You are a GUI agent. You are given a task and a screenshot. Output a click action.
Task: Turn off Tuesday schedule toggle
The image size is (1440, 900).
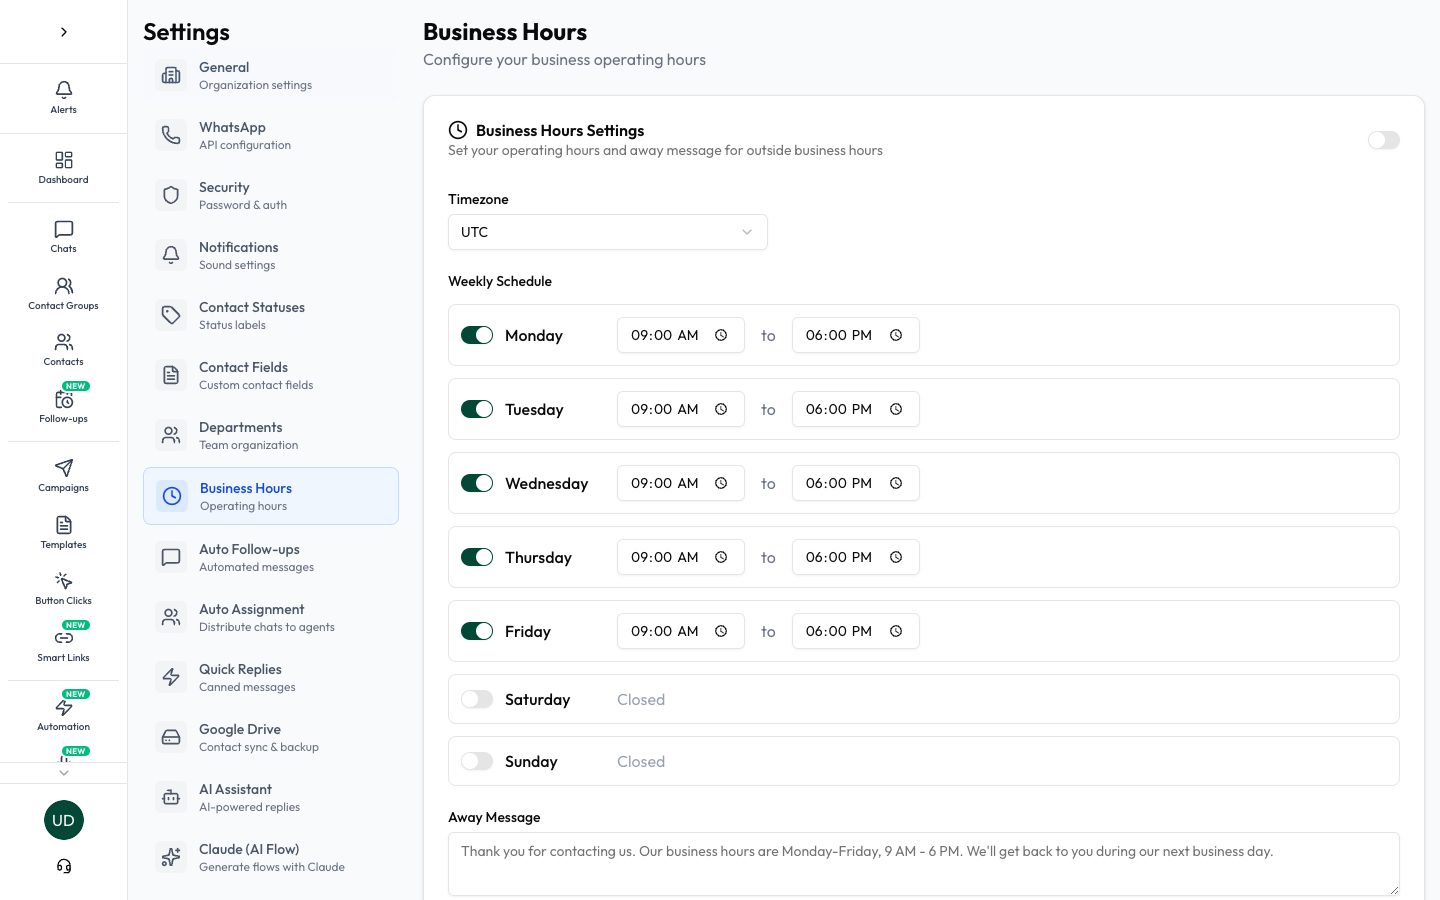[477, 409]
